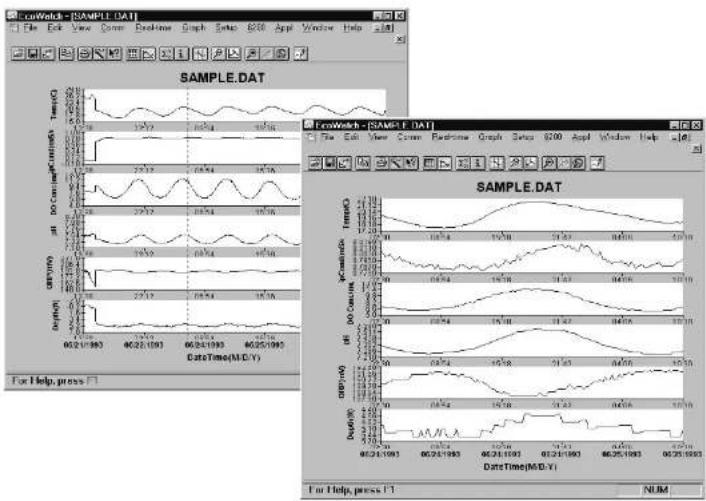Open the Help menu in the front window
Image resolution: width=706 pixels, height=501 pixels.
[648, 137]
